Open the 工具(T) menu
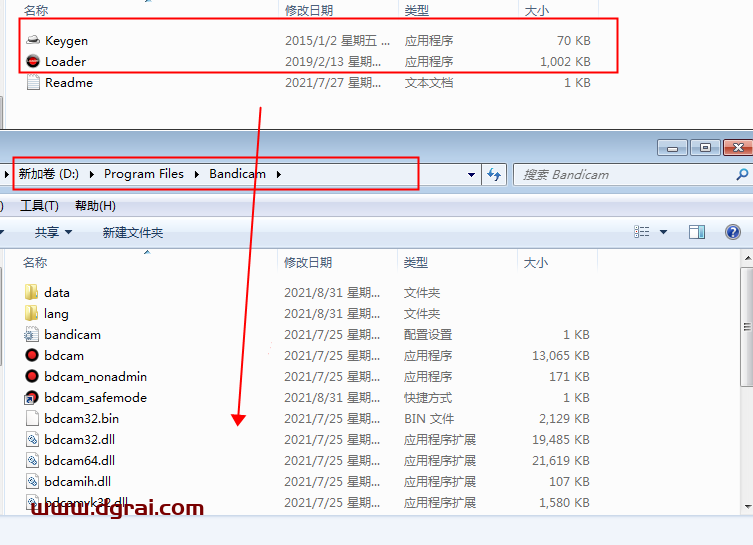 pos(39,206)
